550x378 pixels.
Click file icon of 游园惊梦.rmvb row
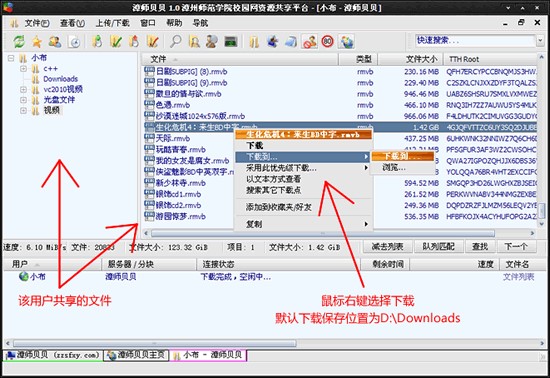tap(149, 216)
